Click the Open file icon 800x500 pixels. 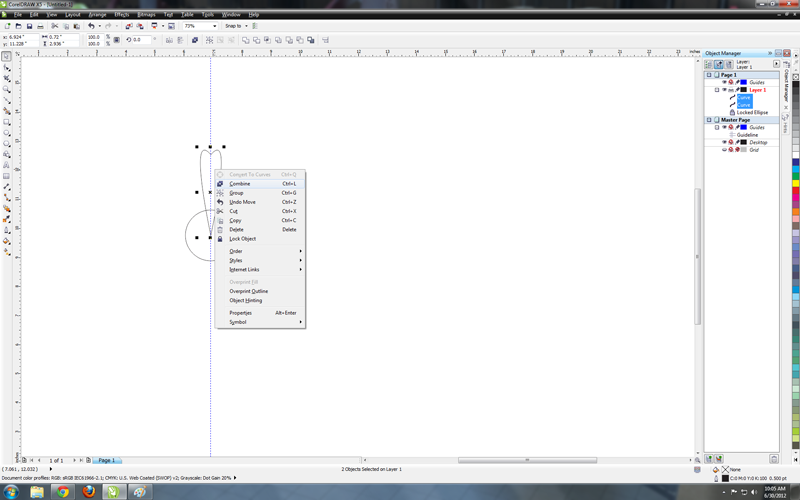(18, 26)
